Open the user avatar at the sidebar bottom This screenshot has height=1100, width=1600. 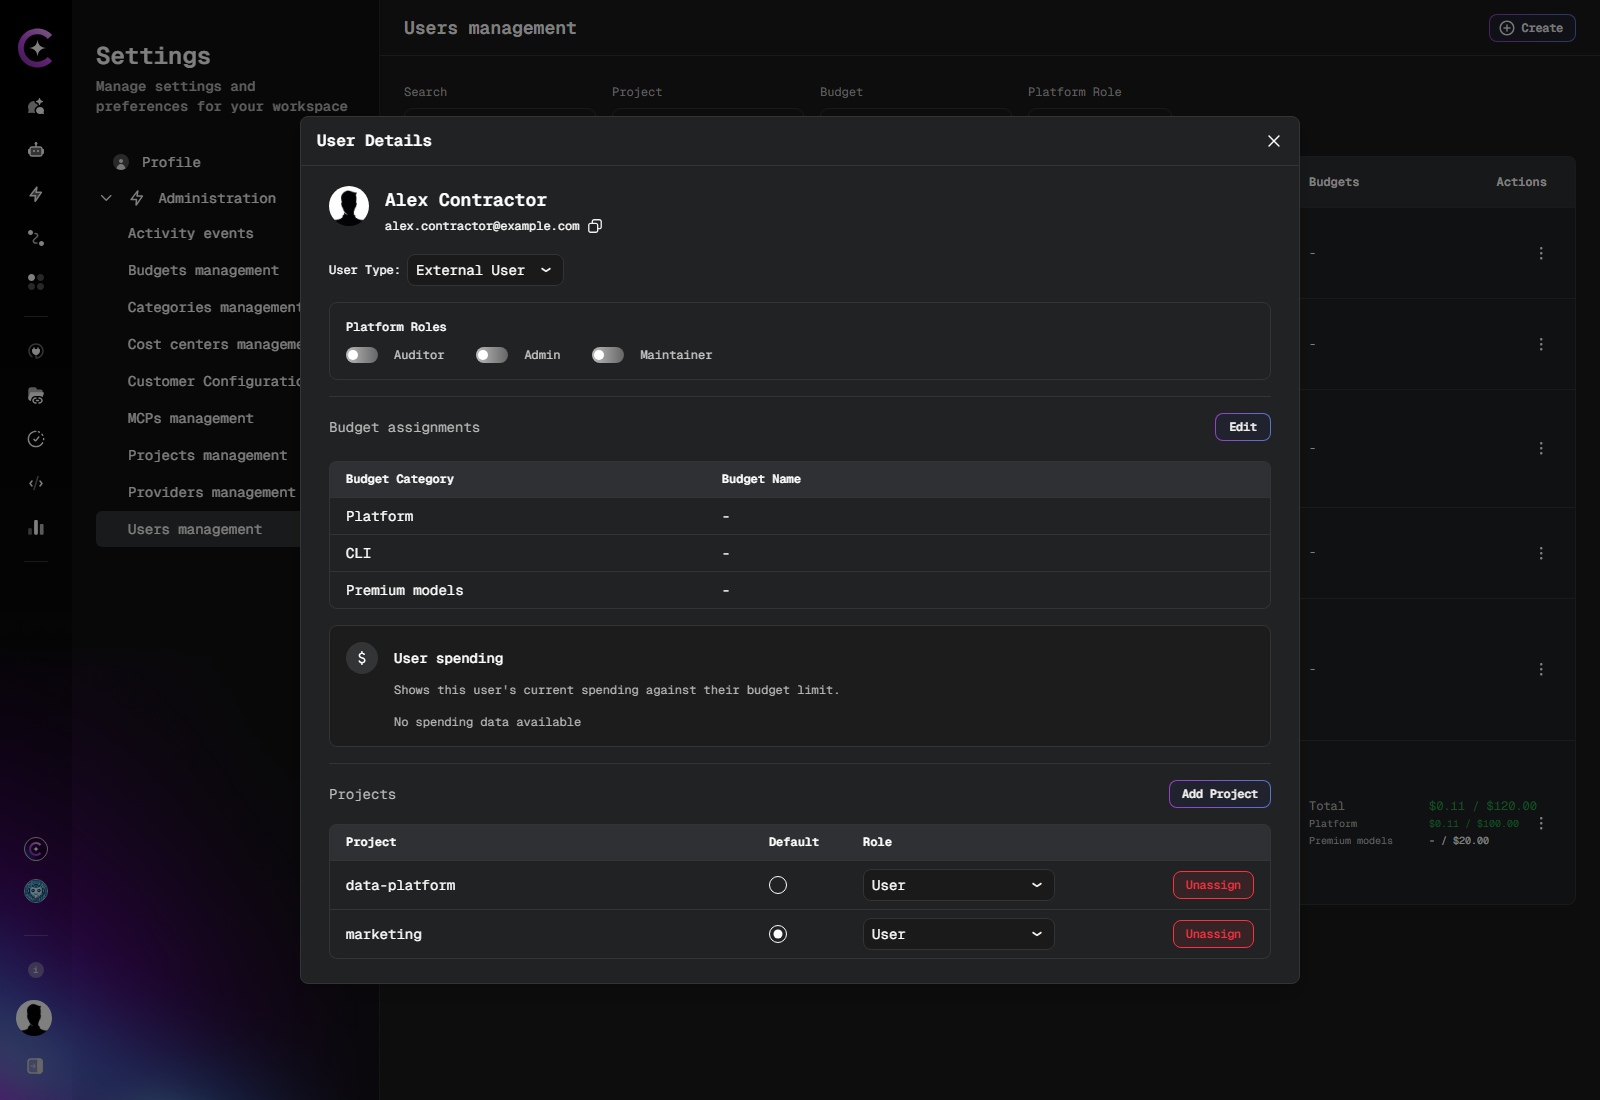click(34, 1018)
